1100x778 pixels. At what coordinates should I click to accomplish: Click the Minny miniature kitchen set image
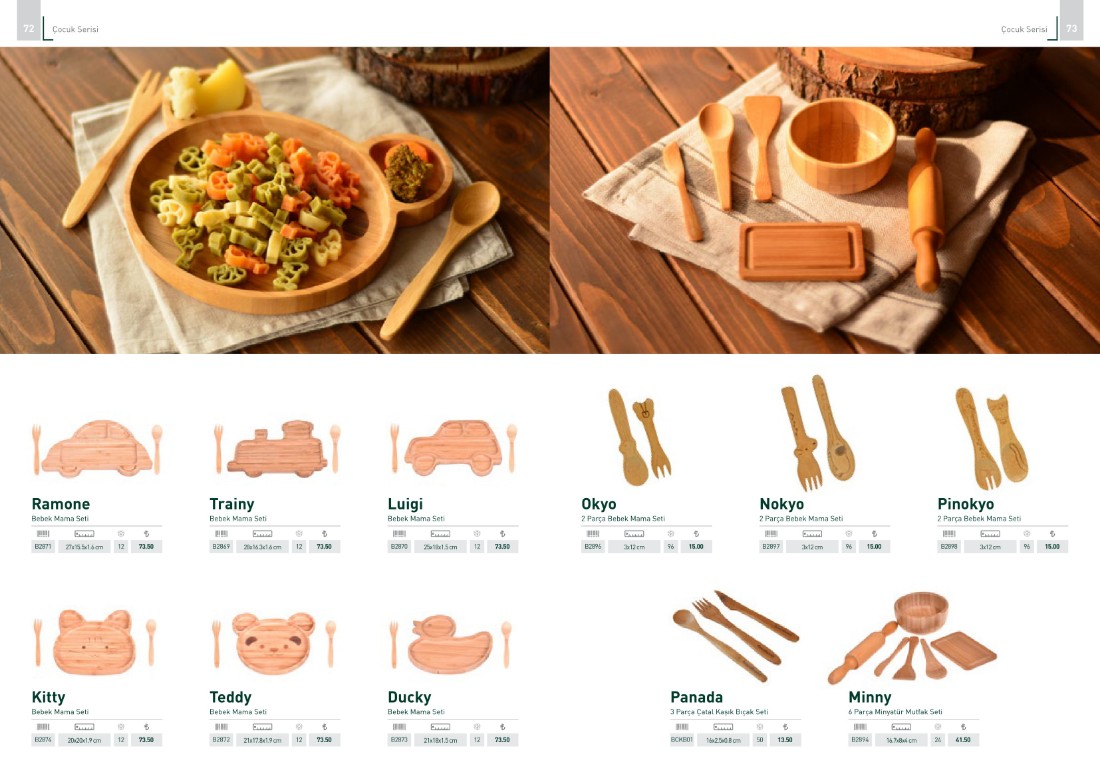tap(912, 637)
